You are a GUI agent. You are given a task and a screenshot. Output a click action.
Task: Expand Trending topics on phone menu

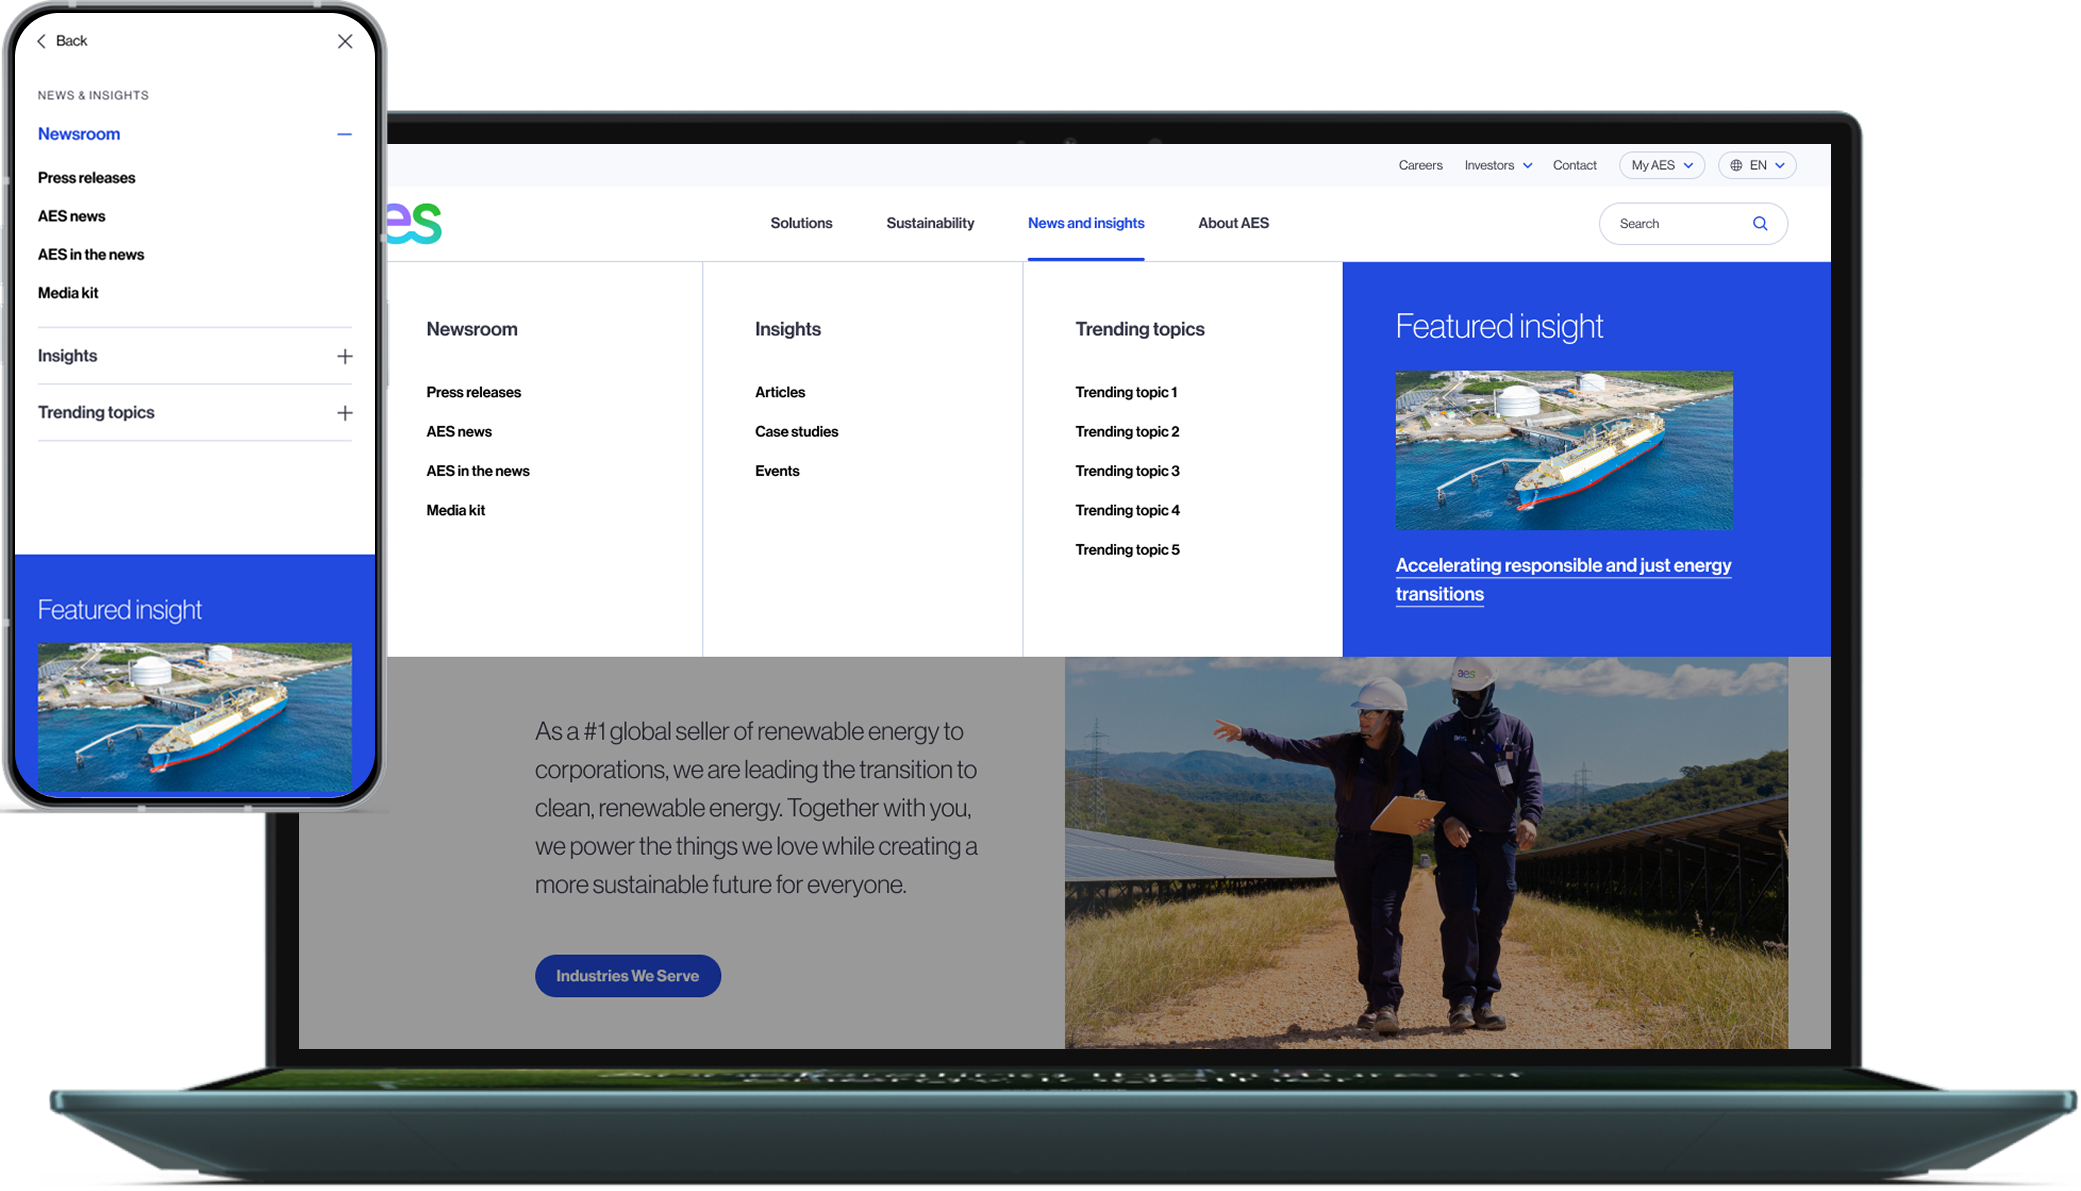344,413
